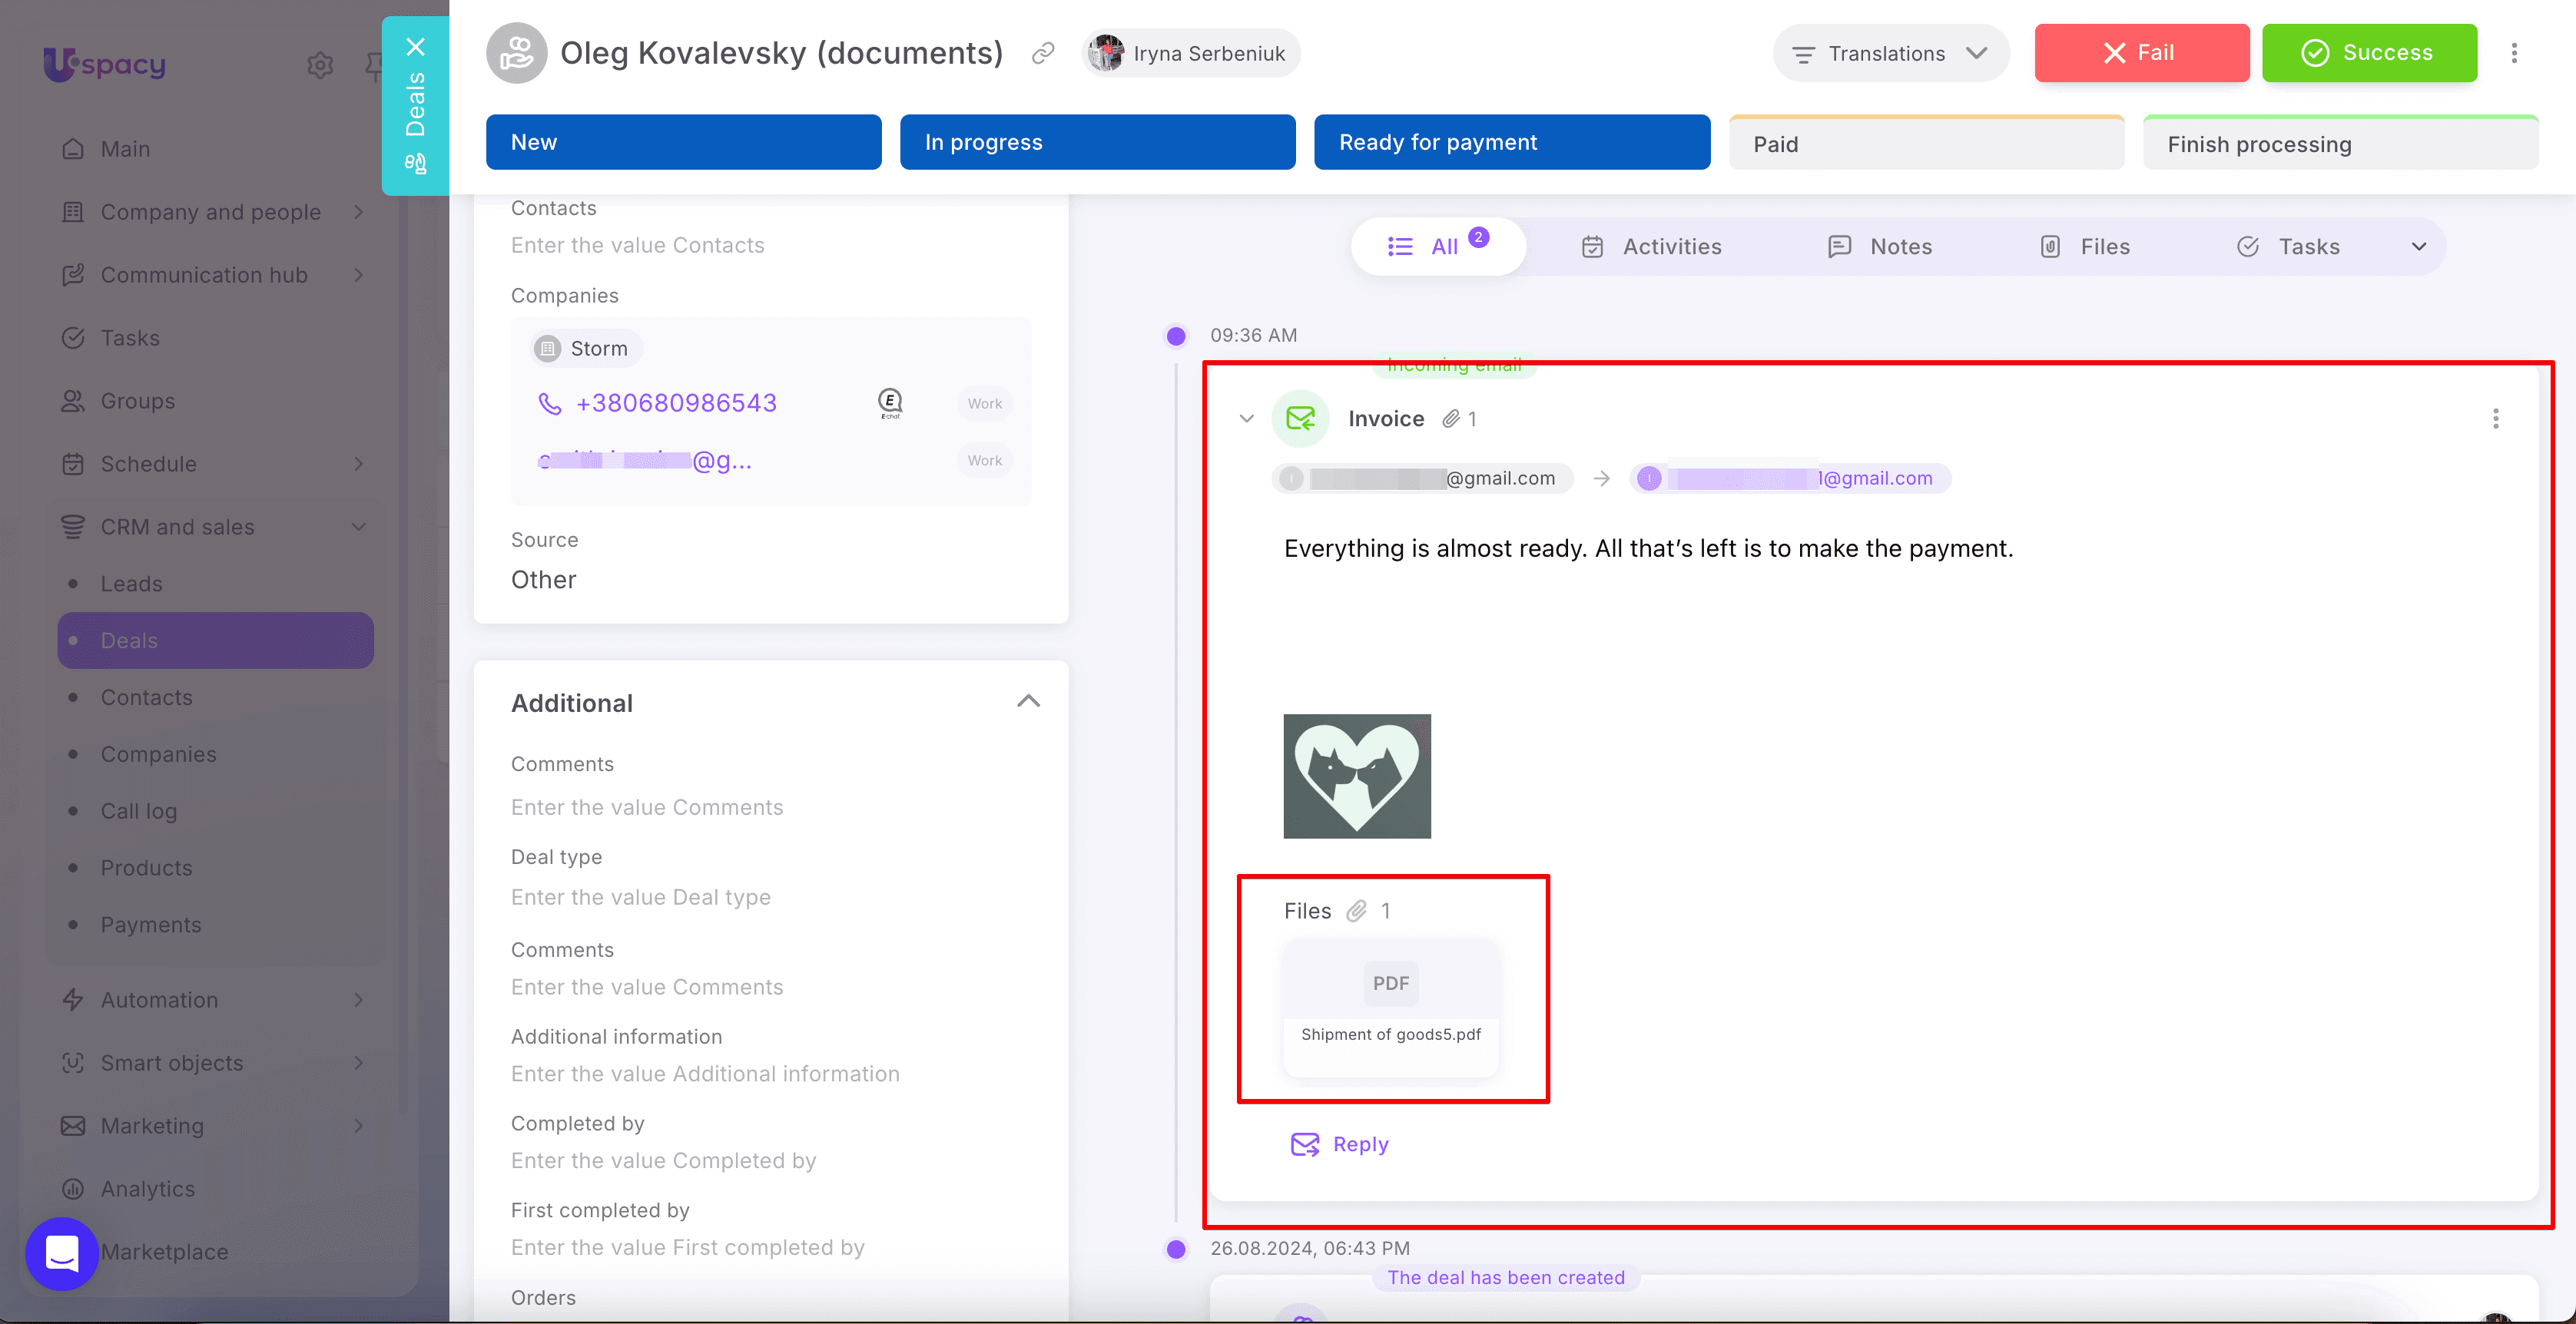Set deal stage to Finish processing
This screenshot has width=2576, height=1324.
click(2340, 143)
